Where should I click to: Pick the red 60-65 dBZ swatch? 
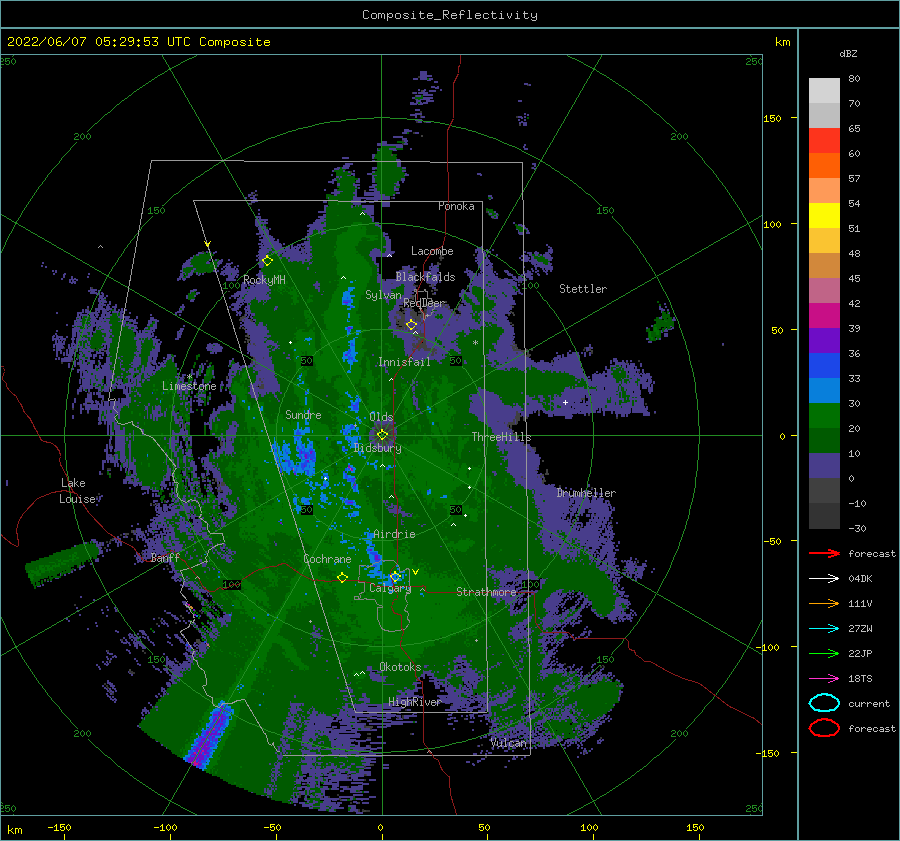[824, 141]
